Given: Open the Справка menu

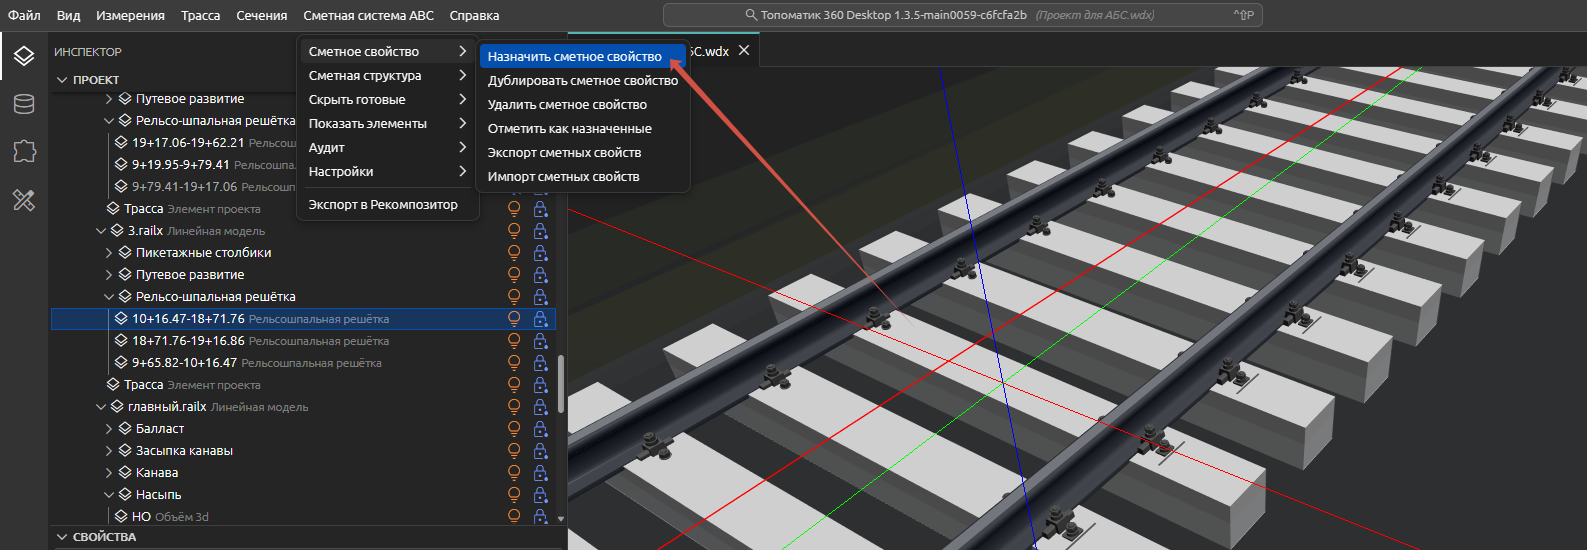Looking at the screenshot, I should click(x=474, y=15).
